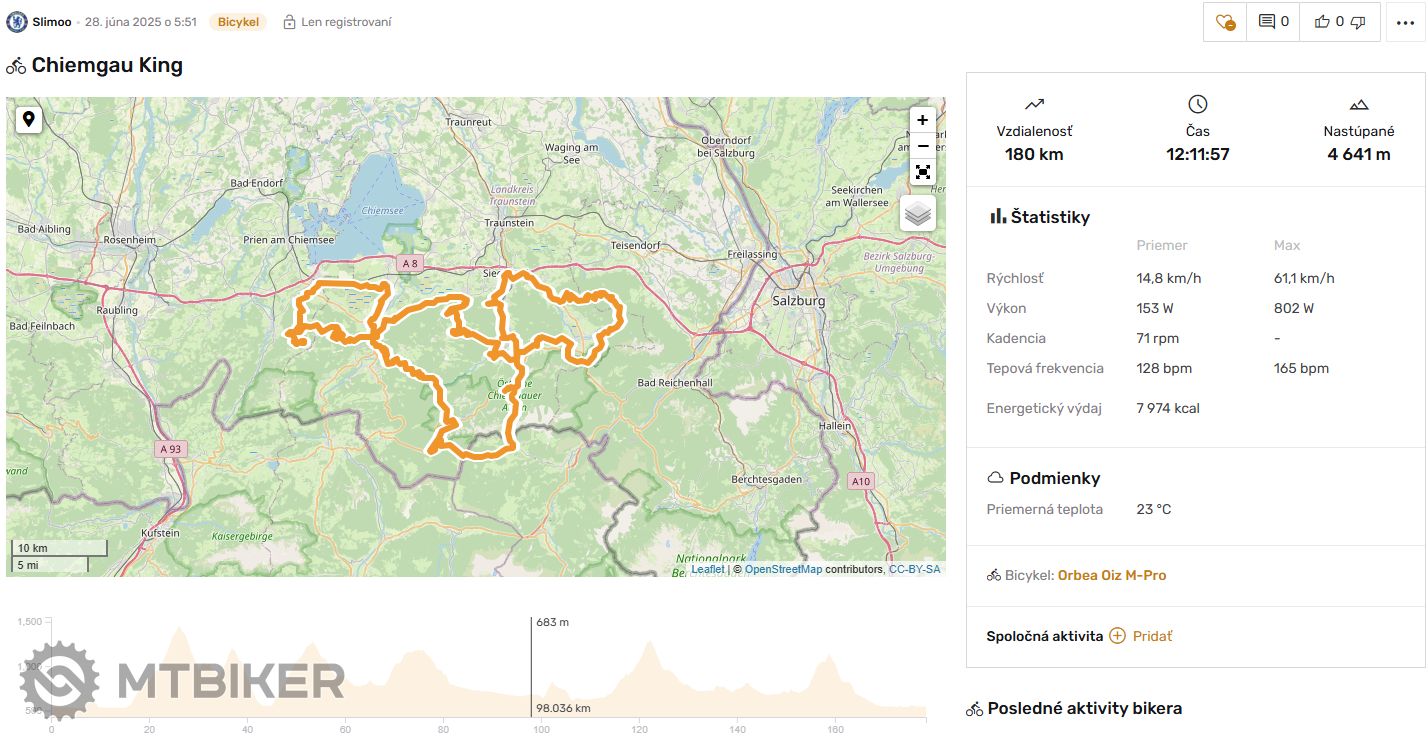Give a thumbs down to activity

click(1357, 22)
